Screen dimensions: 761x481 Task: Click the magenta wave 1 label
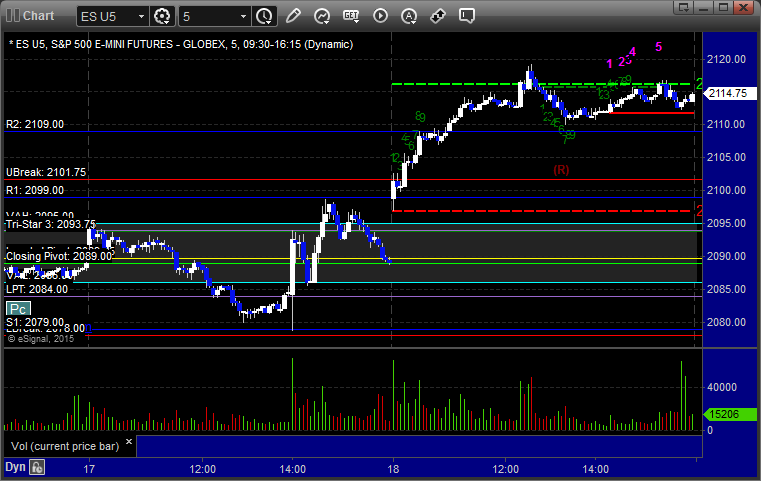[610, 64]
